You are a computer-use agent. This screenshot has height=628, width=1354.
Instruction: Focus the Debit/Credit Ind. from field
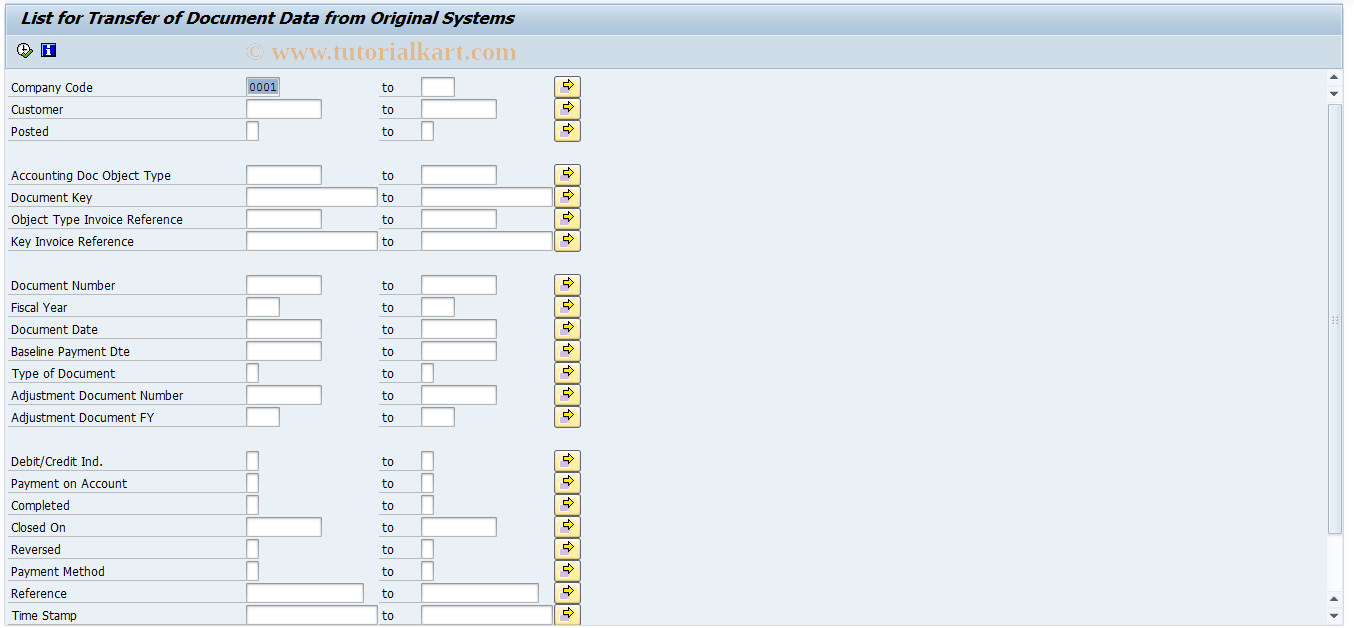252,461
